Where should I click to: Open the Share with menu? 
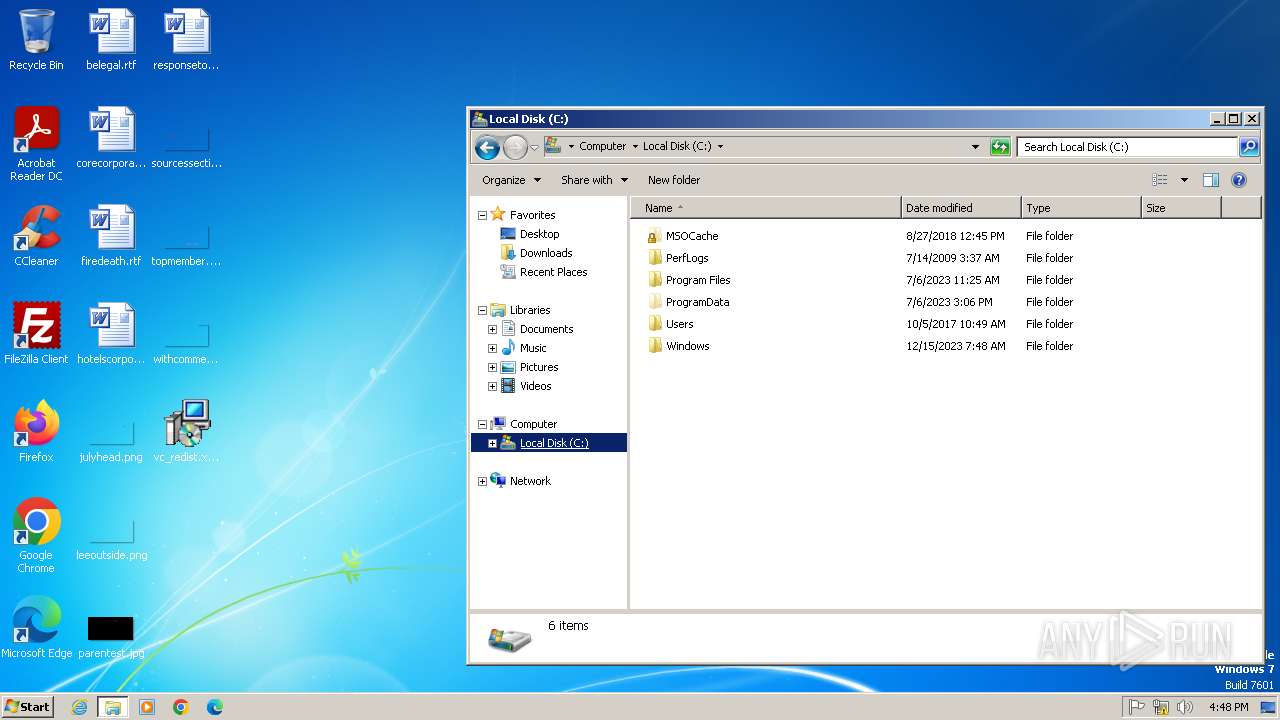pos(595,180)
